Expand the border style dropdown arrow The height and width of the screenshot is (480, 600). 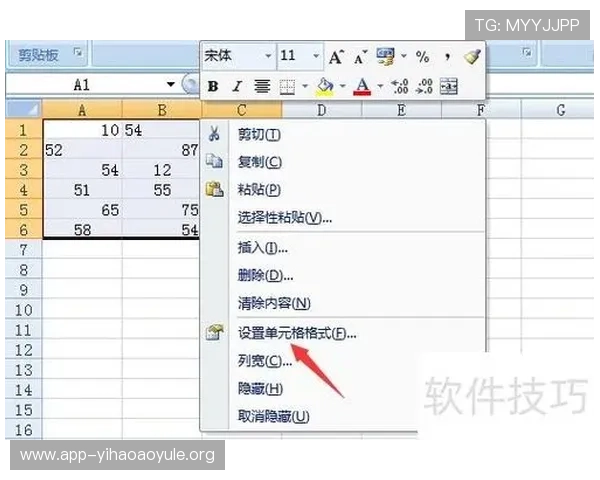point(305,87)
